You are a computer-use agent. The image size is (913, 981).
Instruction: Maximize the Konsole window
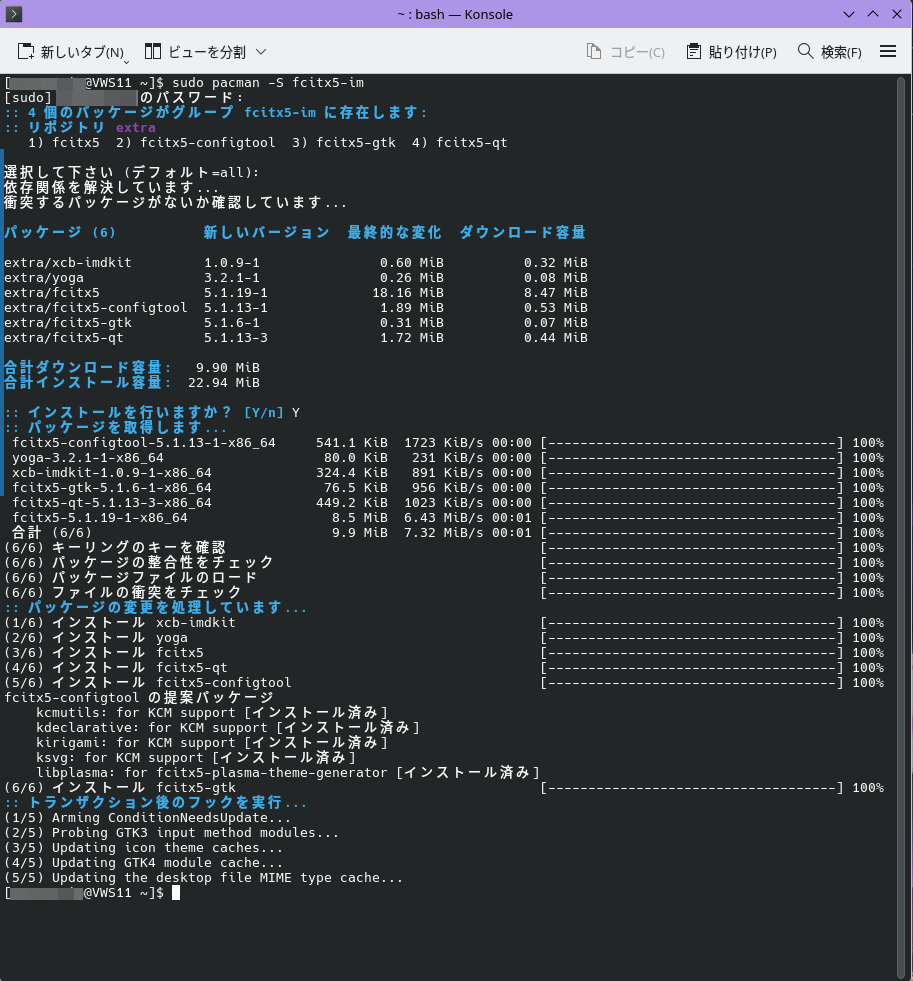click(x=871, y=14)
